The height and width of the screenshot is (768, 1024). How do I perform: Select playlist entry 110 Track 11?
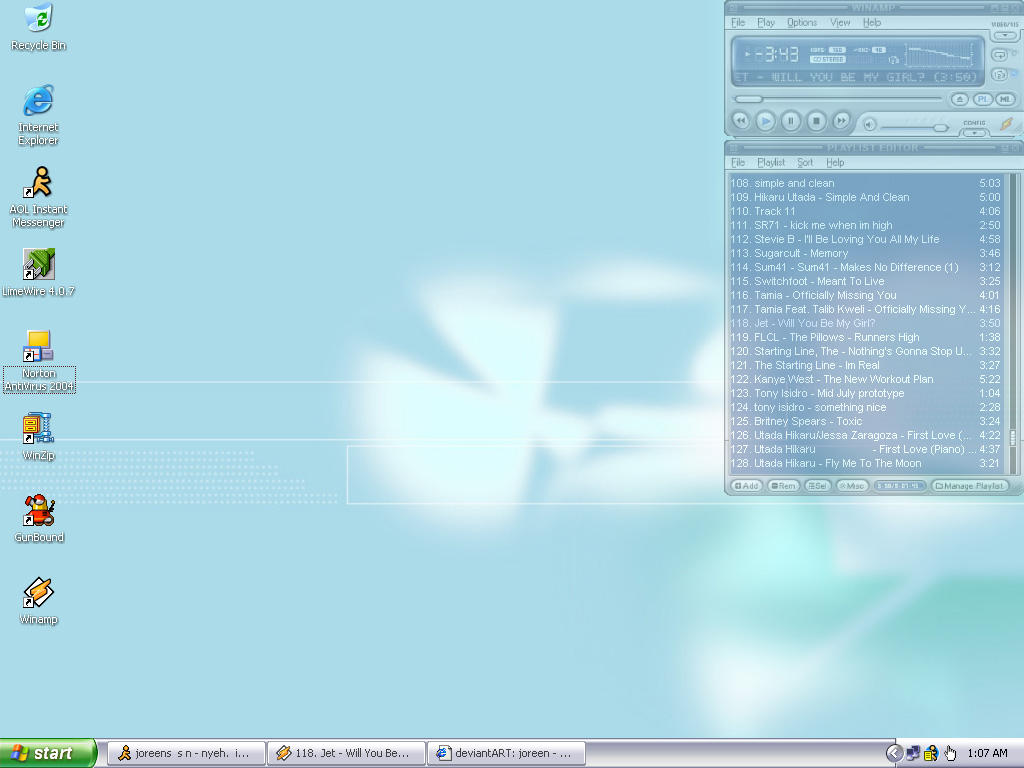tap(865, 211)
